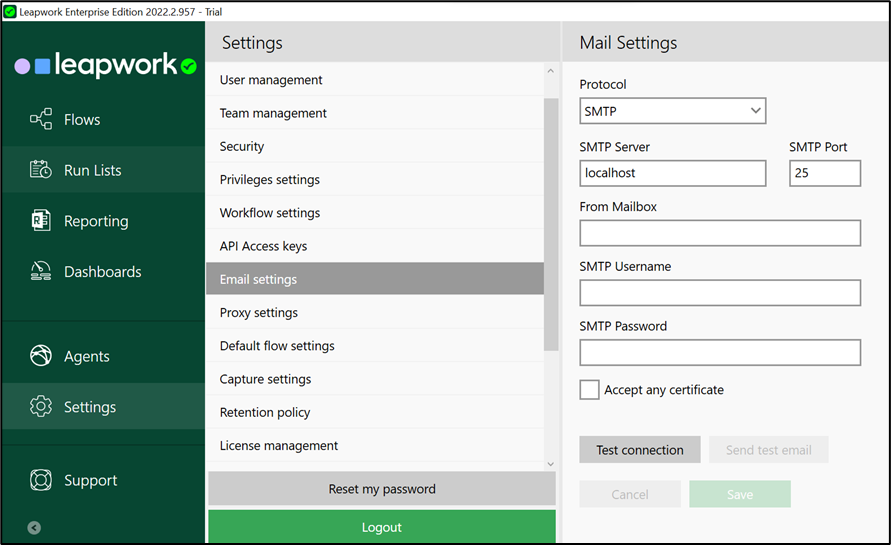Viewport: 891px width, 545px height.
Task: Click the Test connection button
Action: click(640, 450)
